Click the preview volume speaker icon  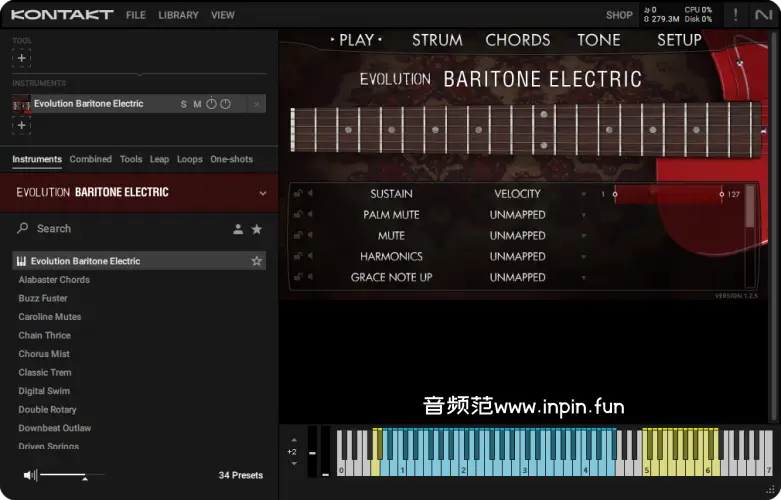pos(30,475)
